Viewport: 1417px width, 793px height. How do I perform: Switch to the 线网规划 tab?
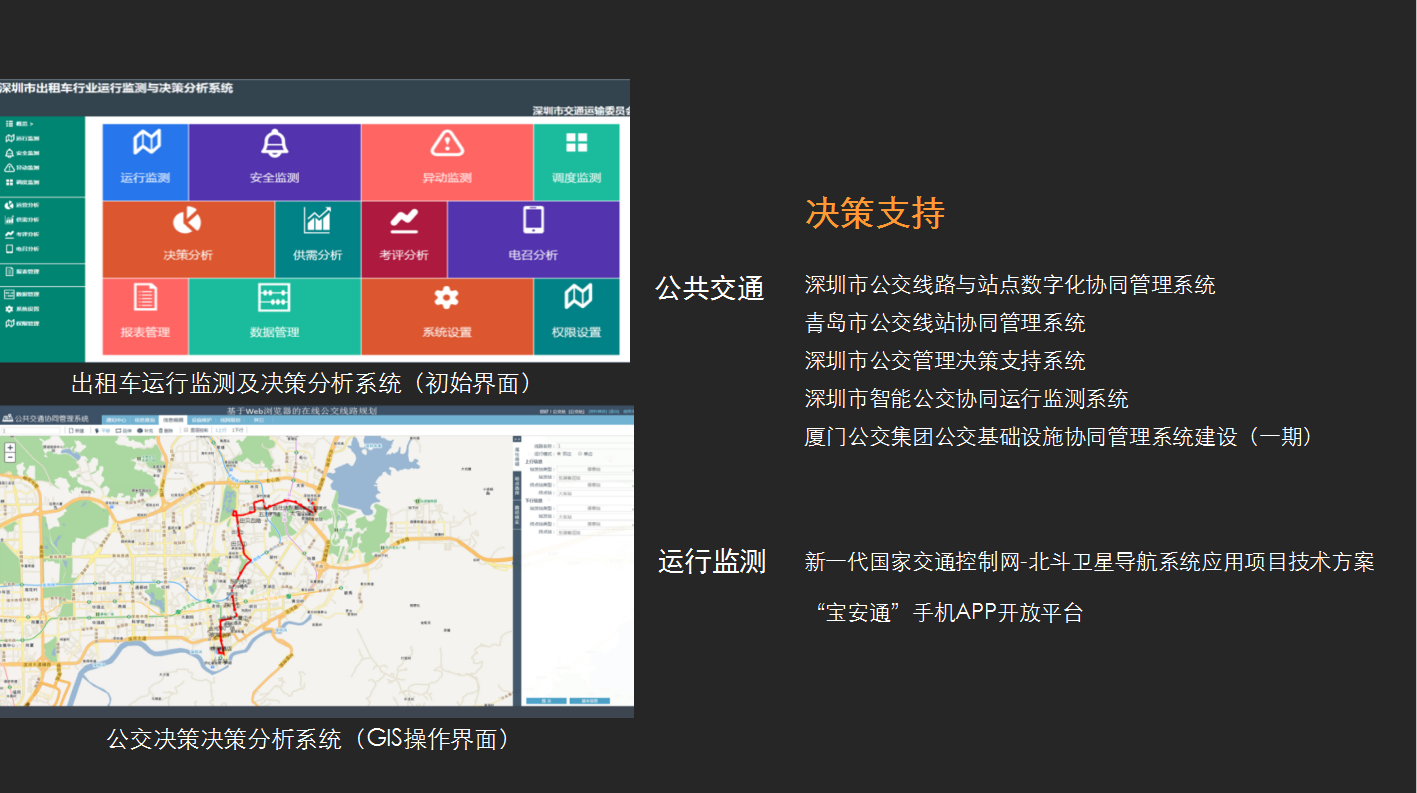[x=230, y=420]
